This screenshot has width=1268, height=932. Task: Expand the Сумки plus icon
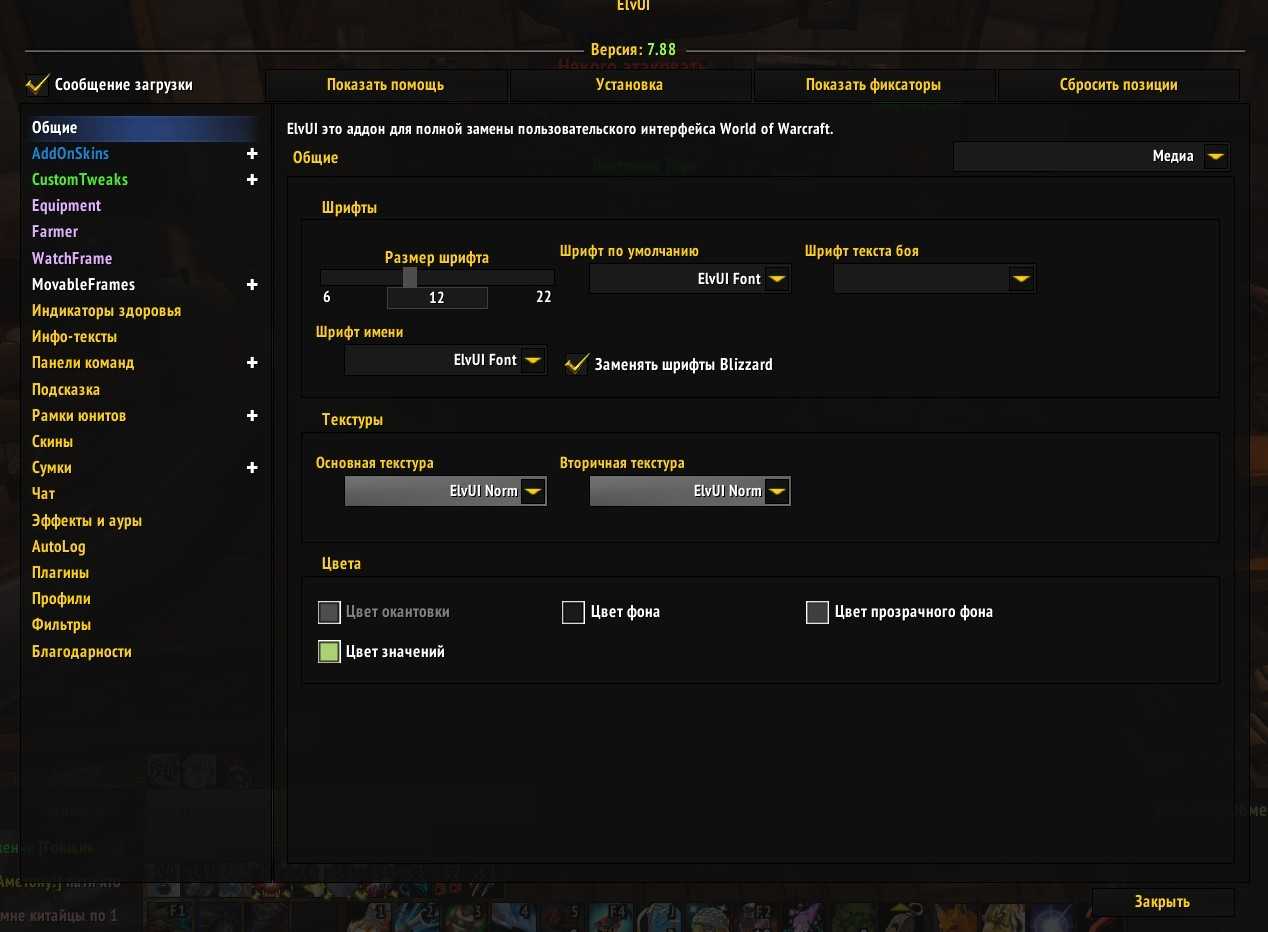252,468
